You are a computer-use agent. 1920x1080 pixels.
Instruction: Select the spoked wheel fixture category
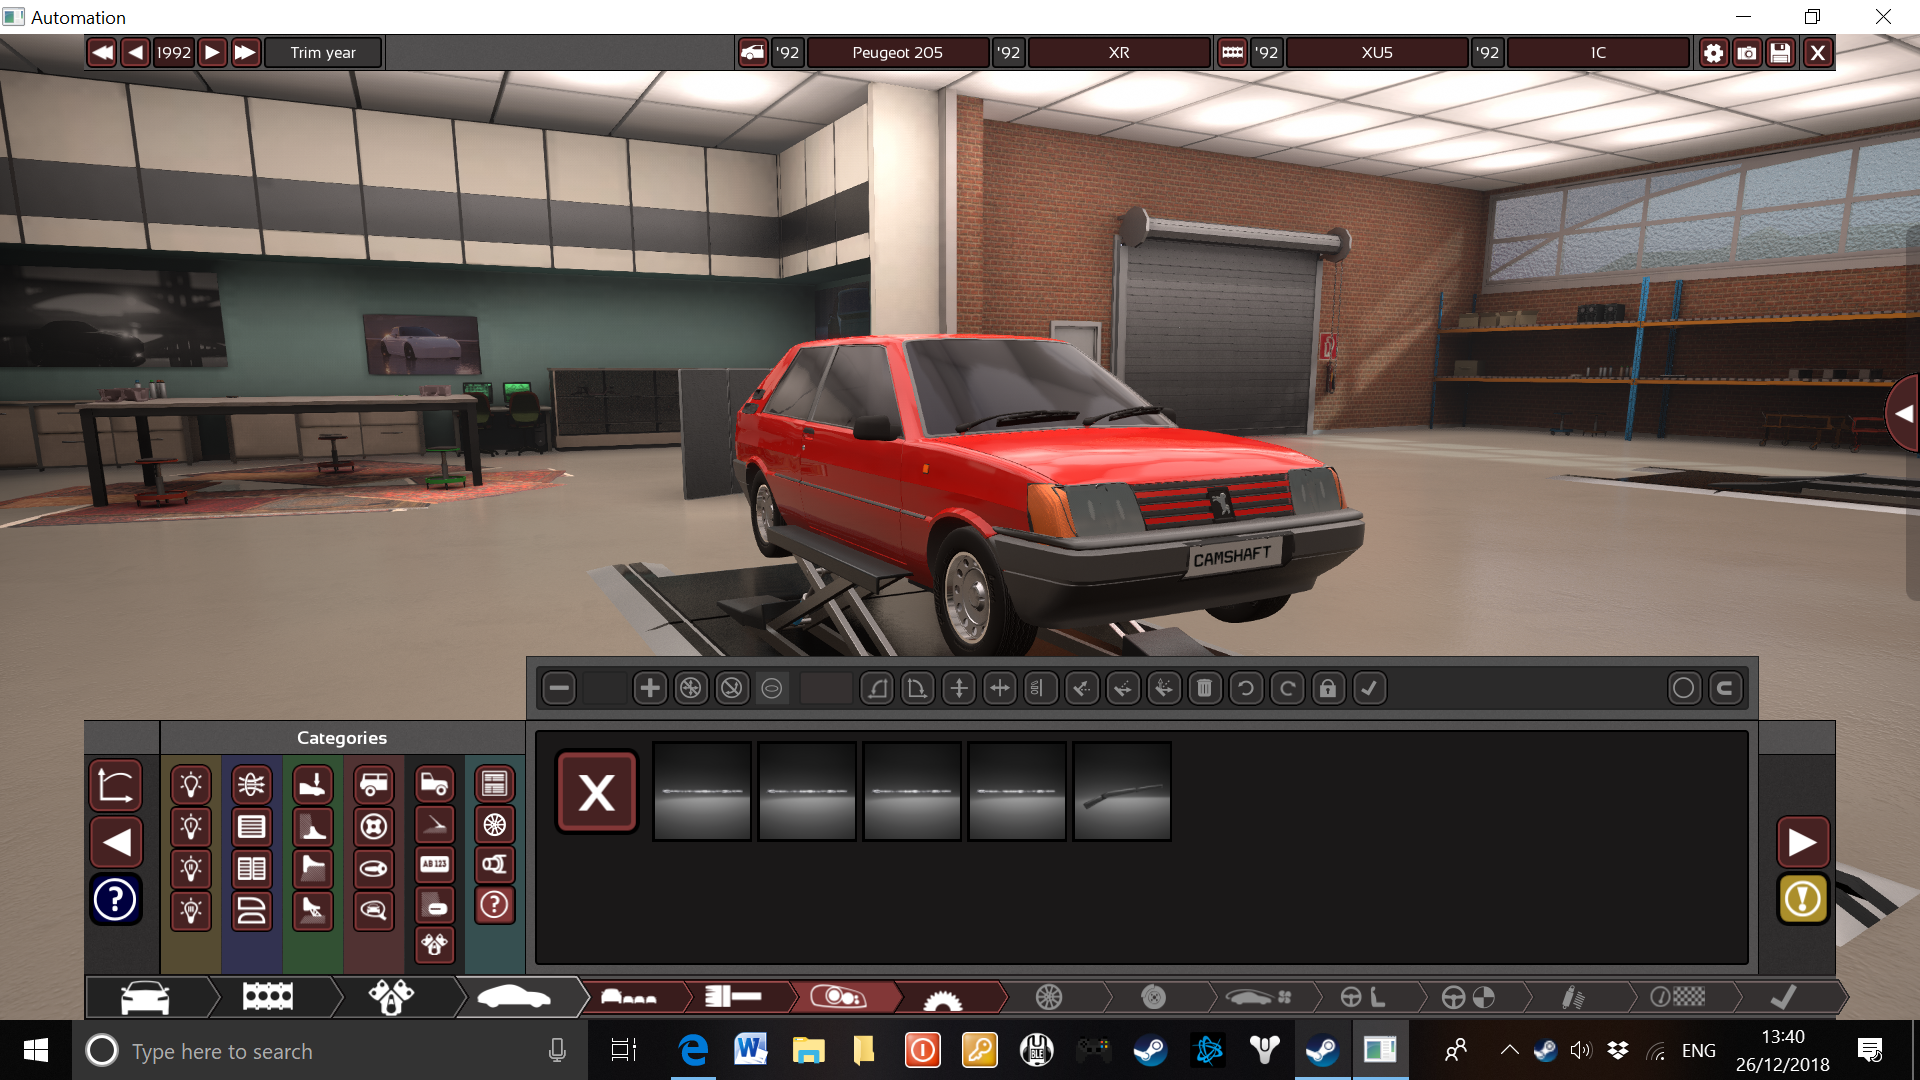[495, 825]
